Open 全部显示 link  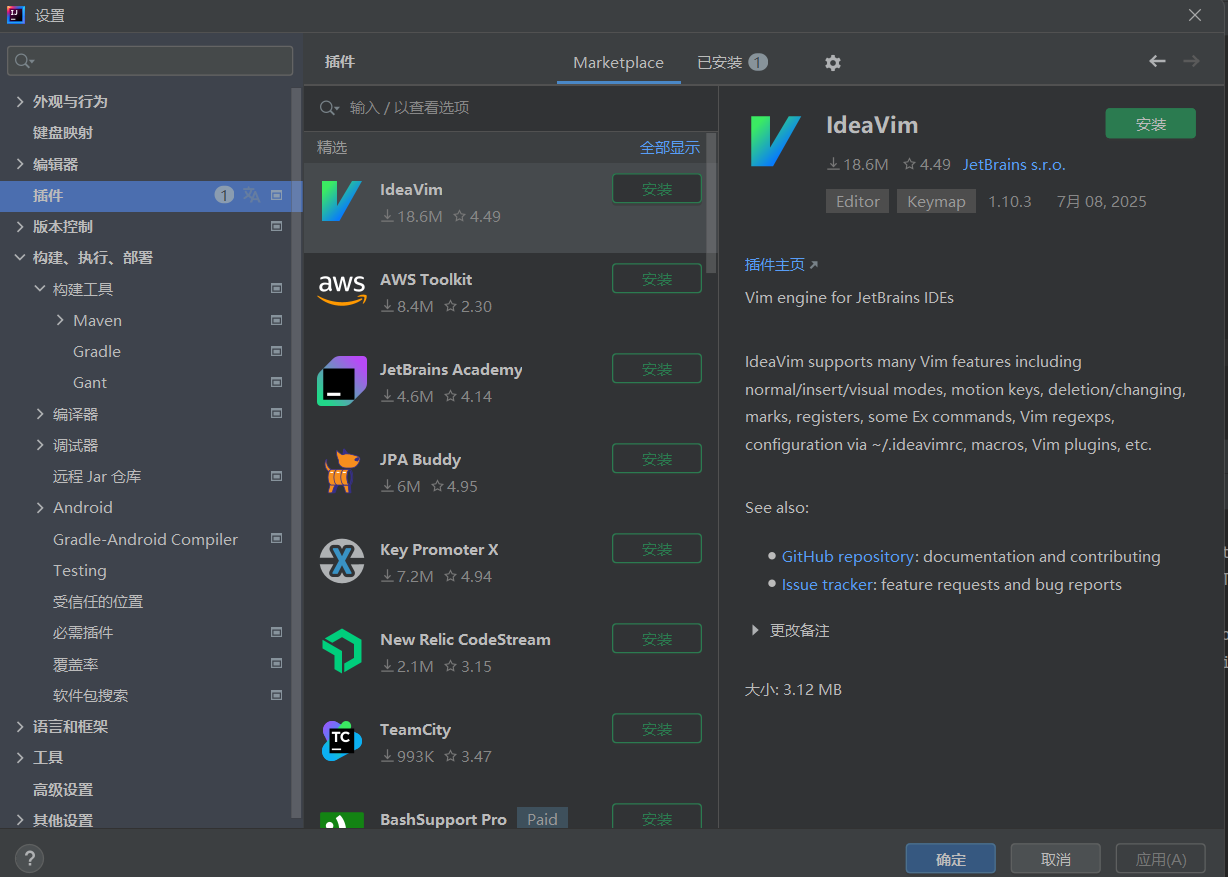pos(670,147)
